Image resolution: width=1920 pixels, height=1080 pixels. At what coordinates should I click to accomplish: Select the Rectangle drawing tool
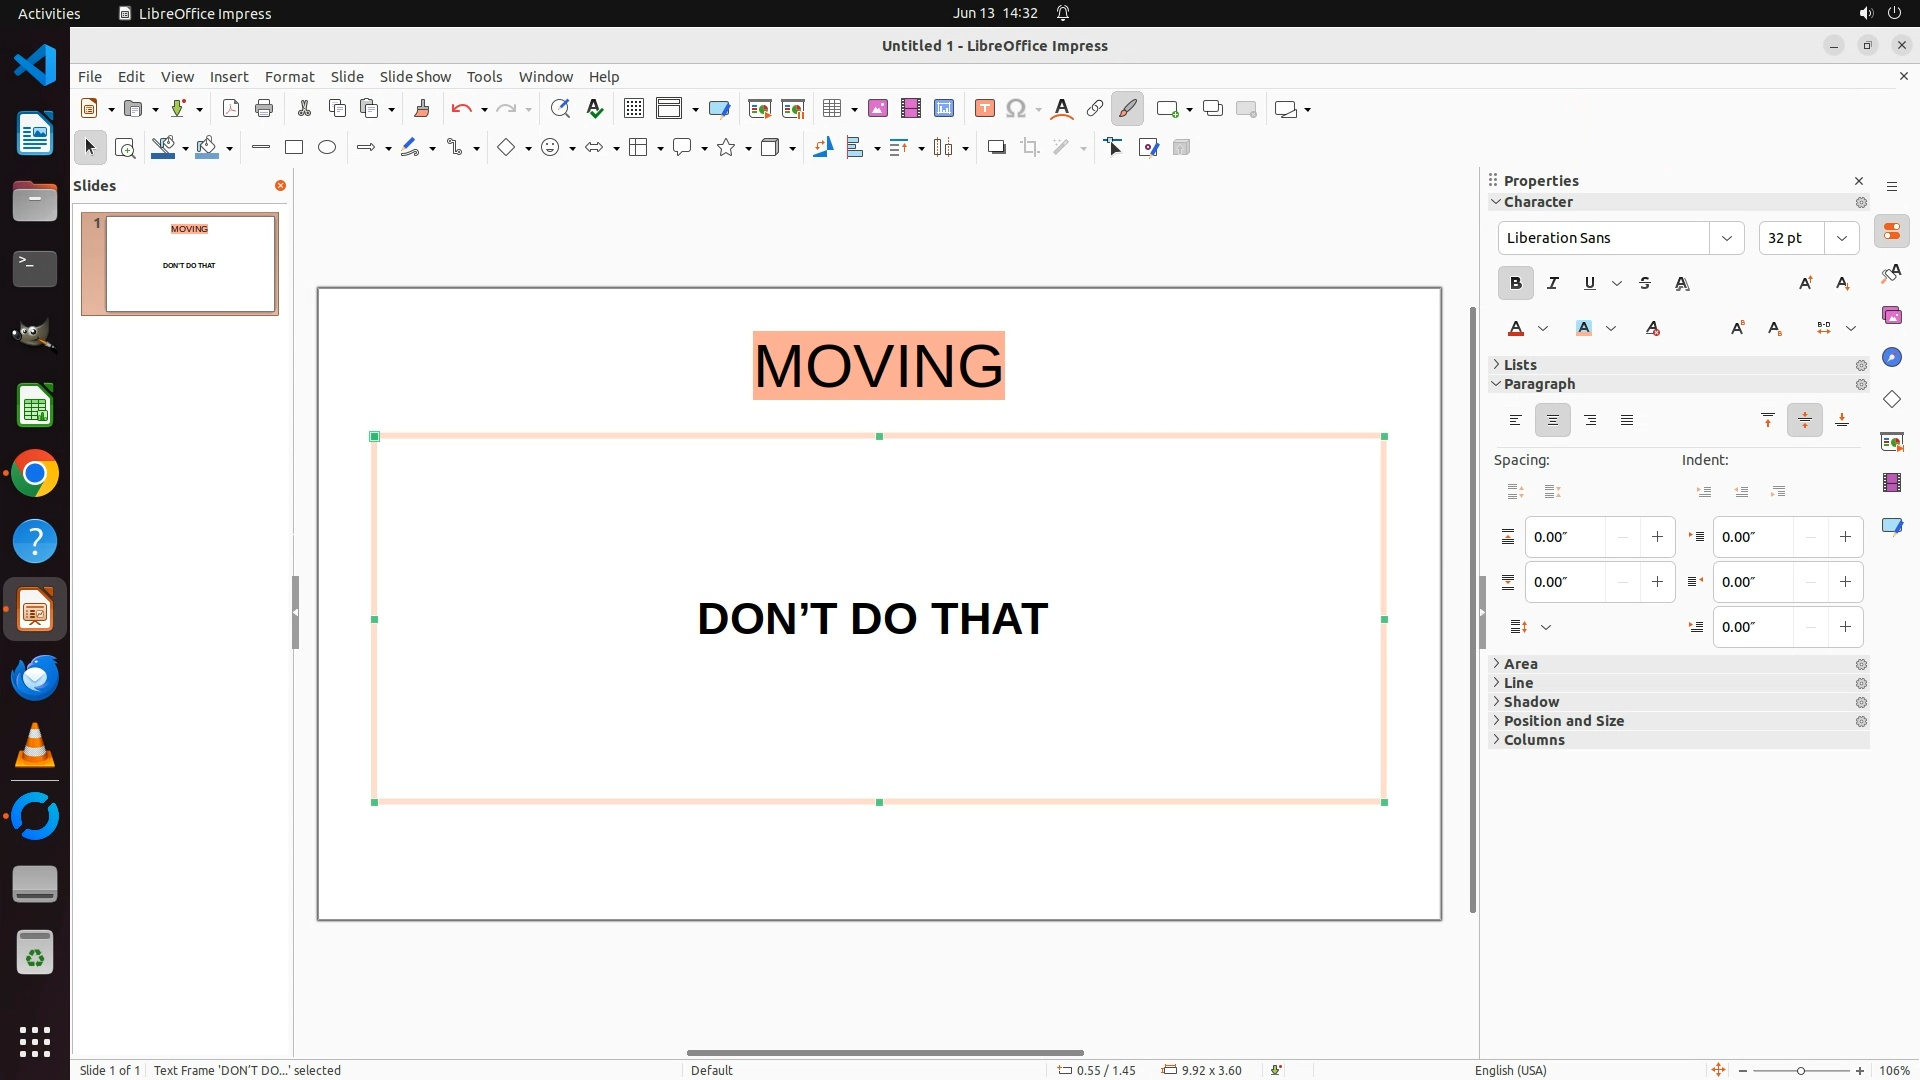coord(293,148)
